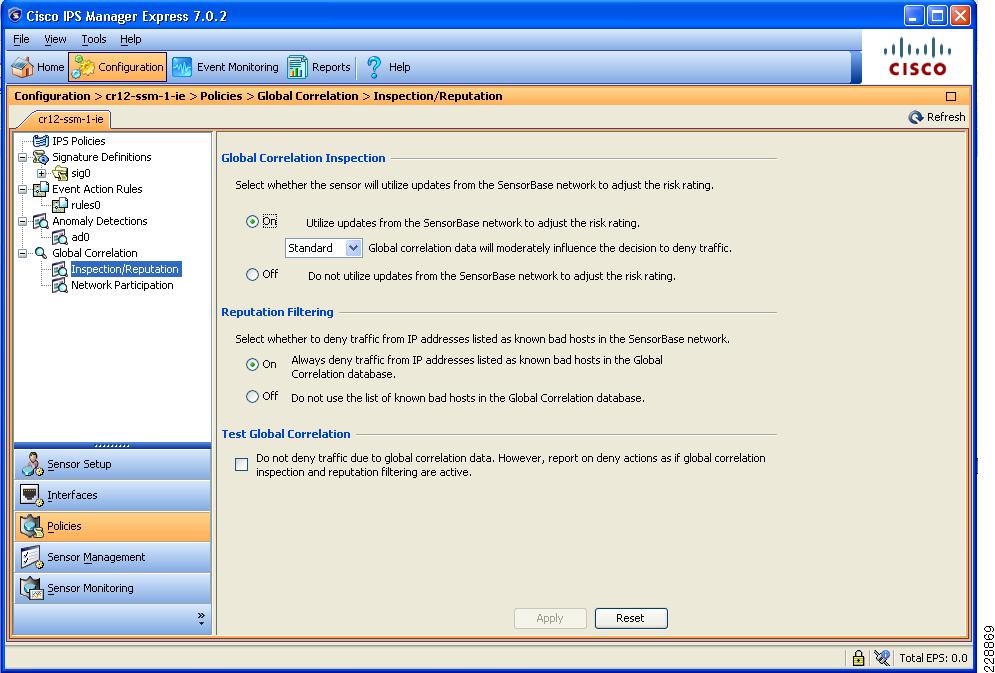Switch to the cr12-ssm-1-ie tab
The width and height of the screenshot is (995, 673).
click(70, 119)
